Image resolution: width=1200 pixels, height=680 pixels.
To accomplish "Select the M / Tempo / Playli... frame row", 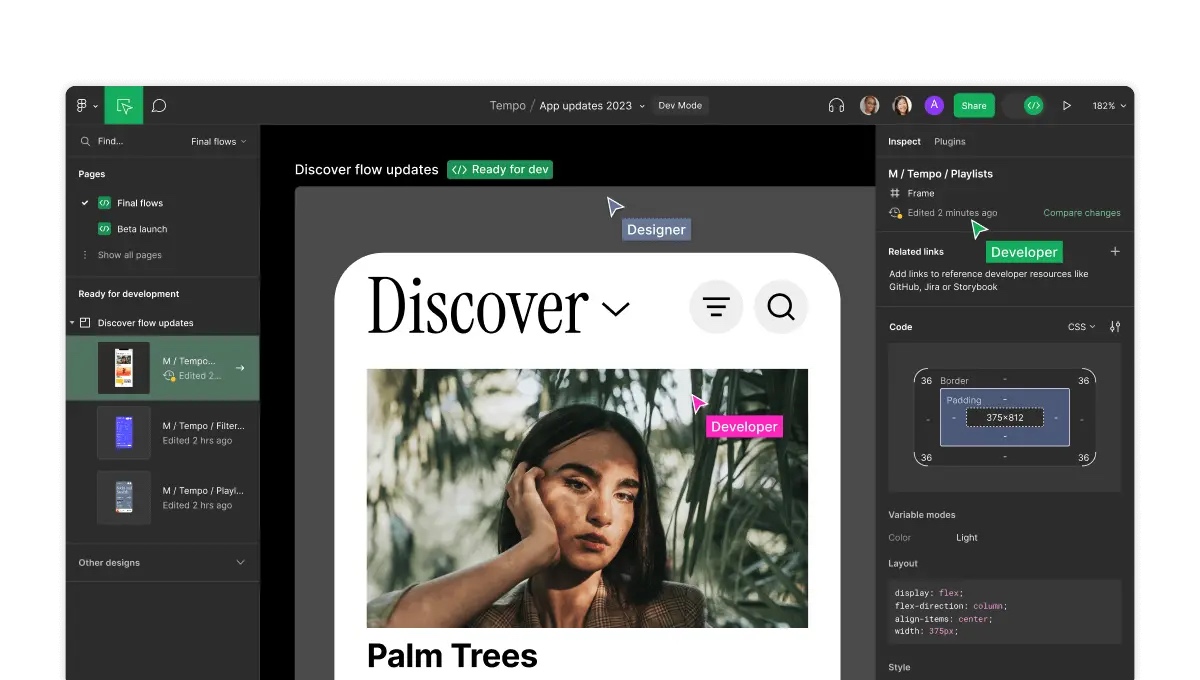I will 162,498.
